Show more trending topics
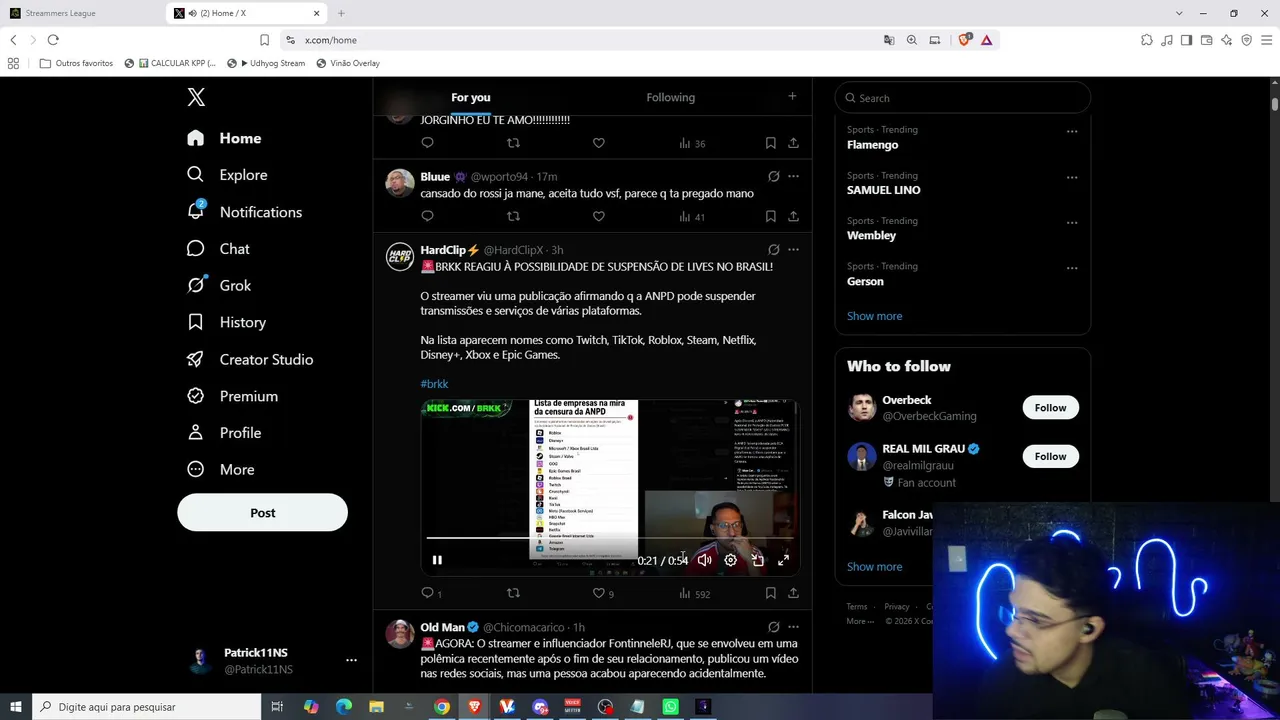The image size is (1280, 720). (874, 316)
